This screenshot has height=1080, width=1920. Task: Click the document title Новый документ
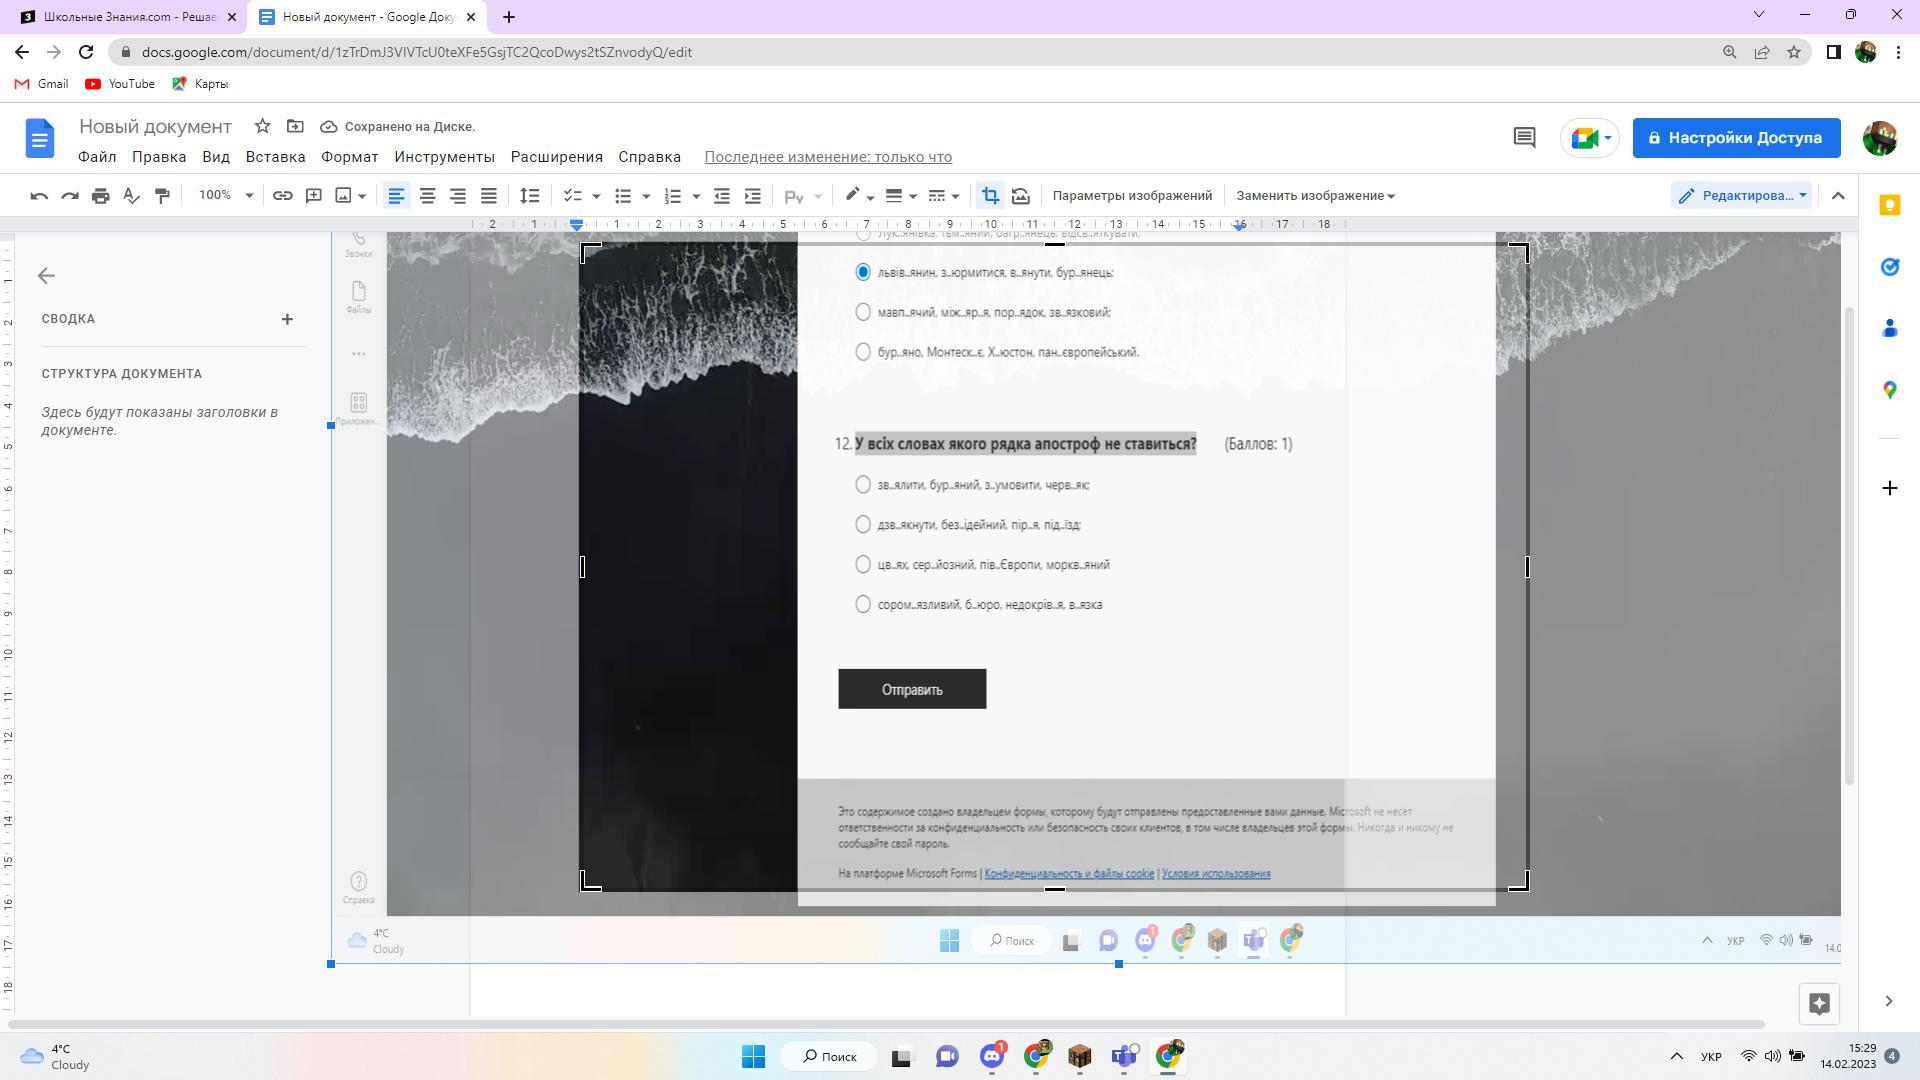156,127
